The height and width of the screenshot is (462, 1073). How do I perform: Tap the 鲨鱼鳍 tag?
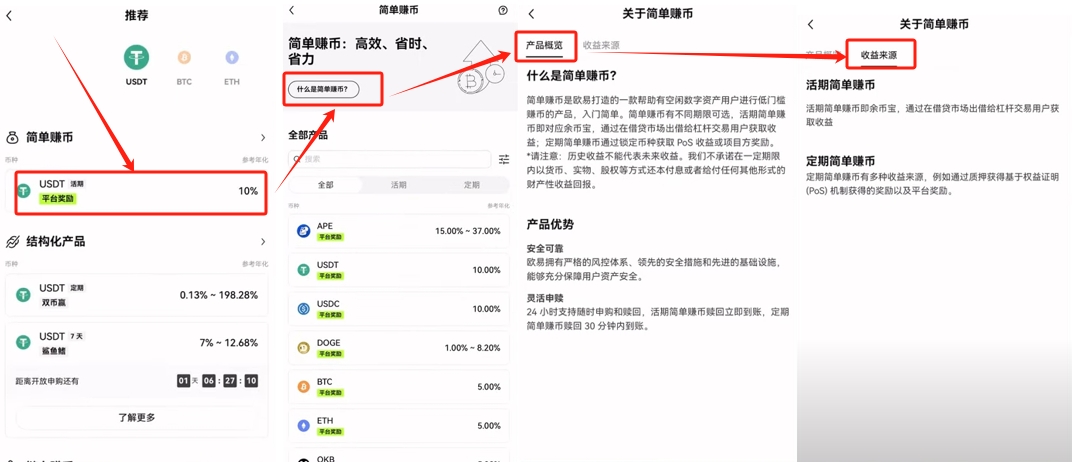click(x=54, y=350)
